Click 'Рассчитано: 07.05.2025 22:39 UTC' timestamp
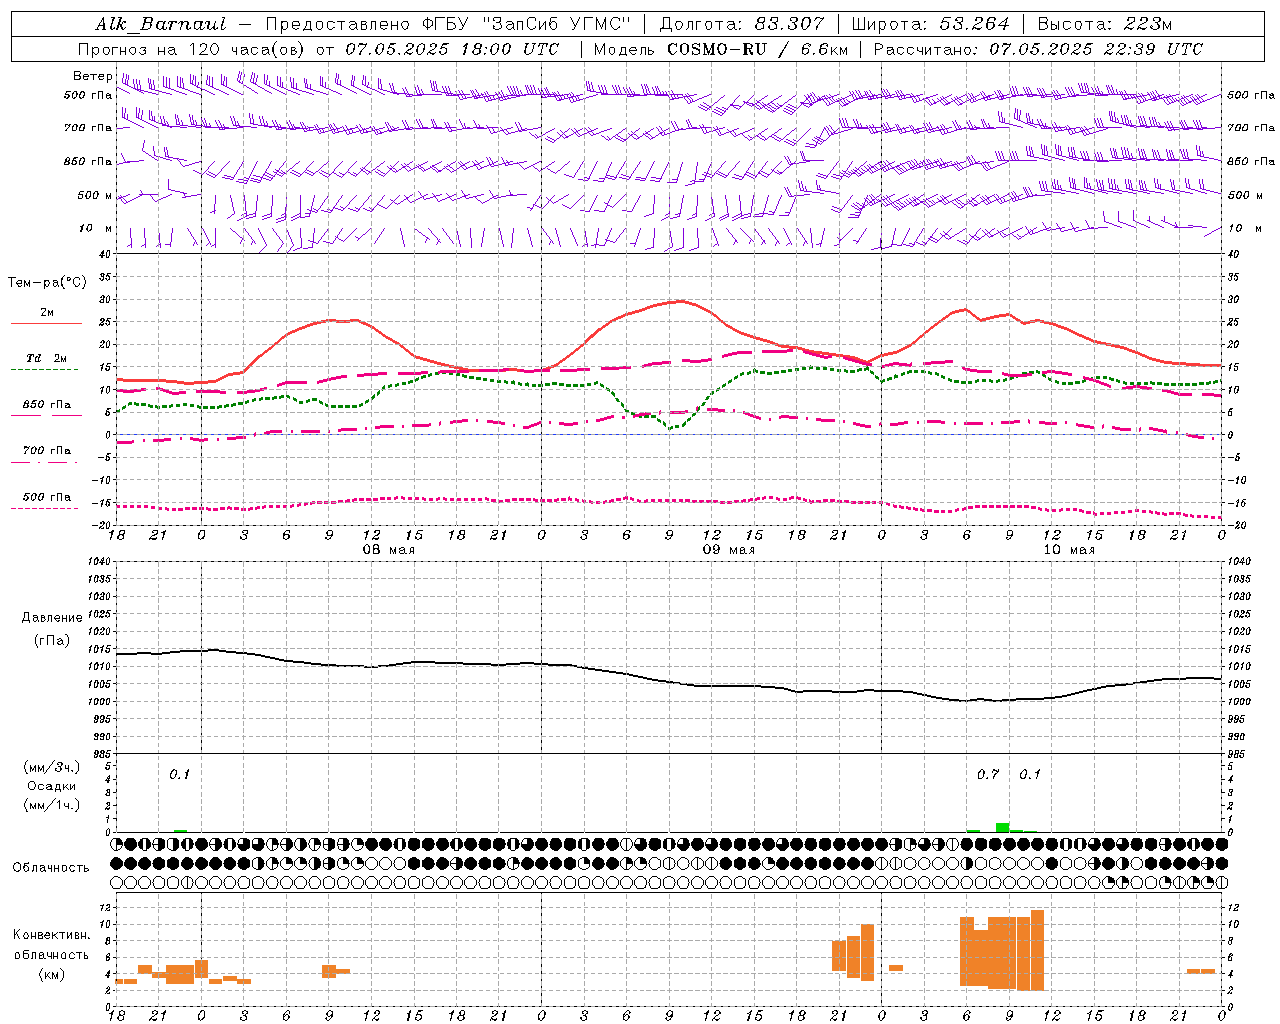Viewport: 1280px width, 1024px height. pyautogui.click(x=1038, y=49)
